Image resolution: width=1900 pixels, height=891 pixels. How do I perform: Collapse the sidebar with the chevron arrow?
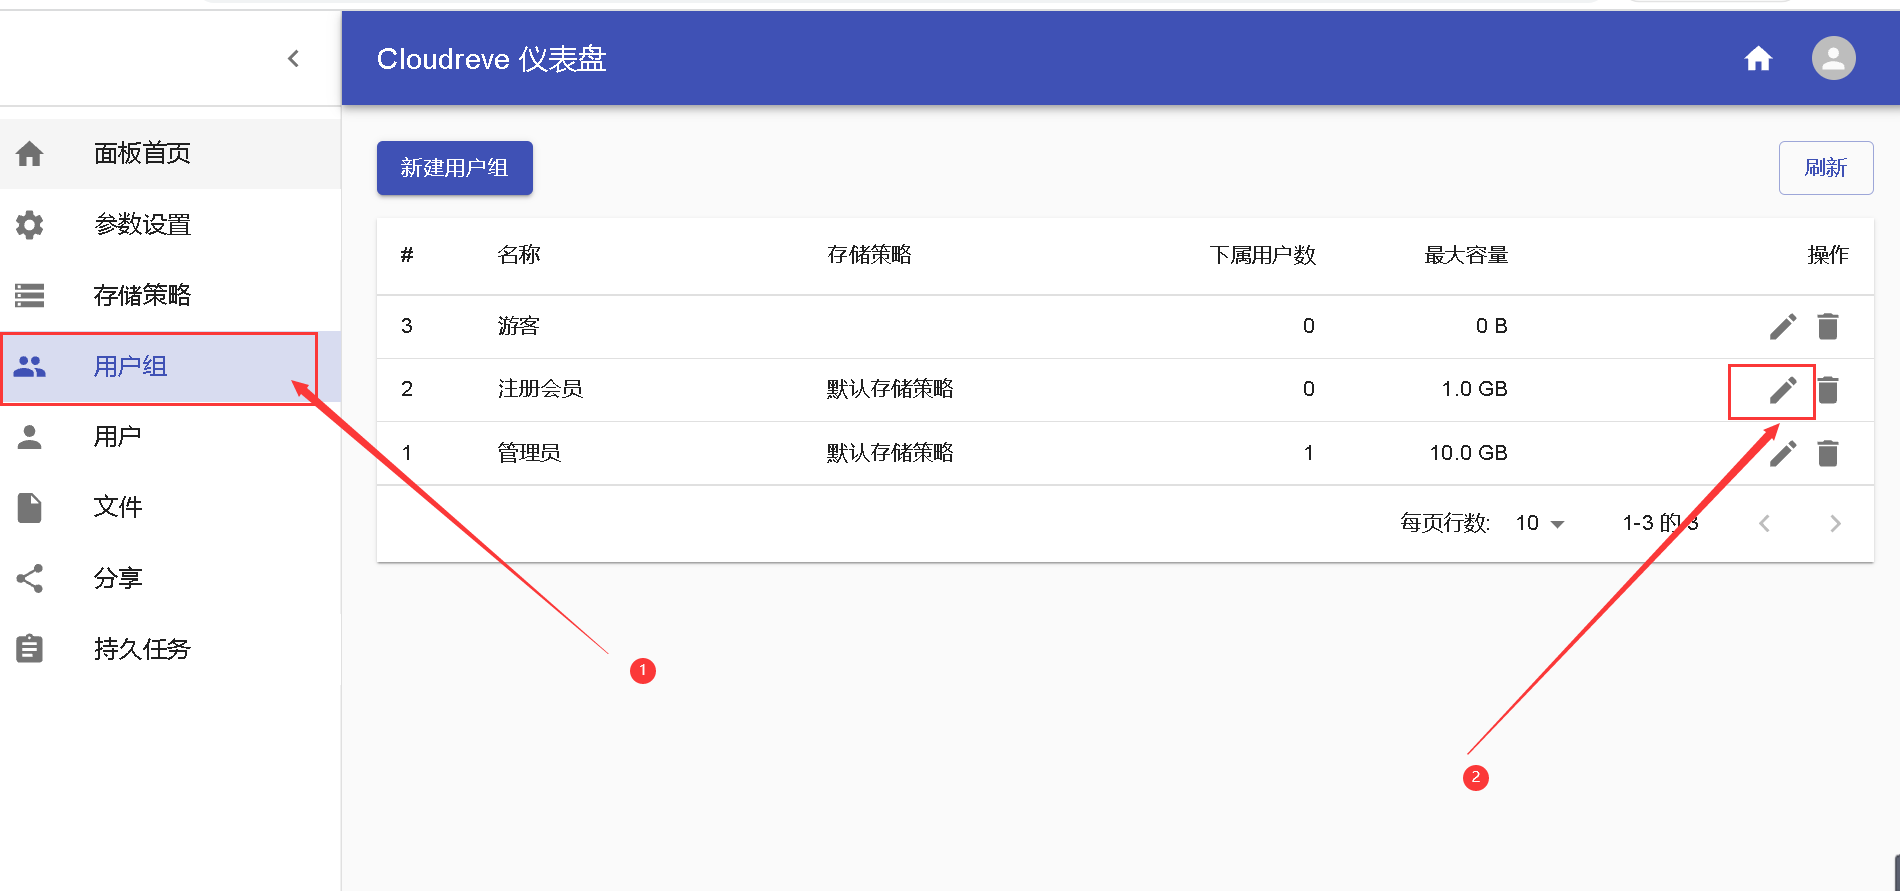point(293,59)
